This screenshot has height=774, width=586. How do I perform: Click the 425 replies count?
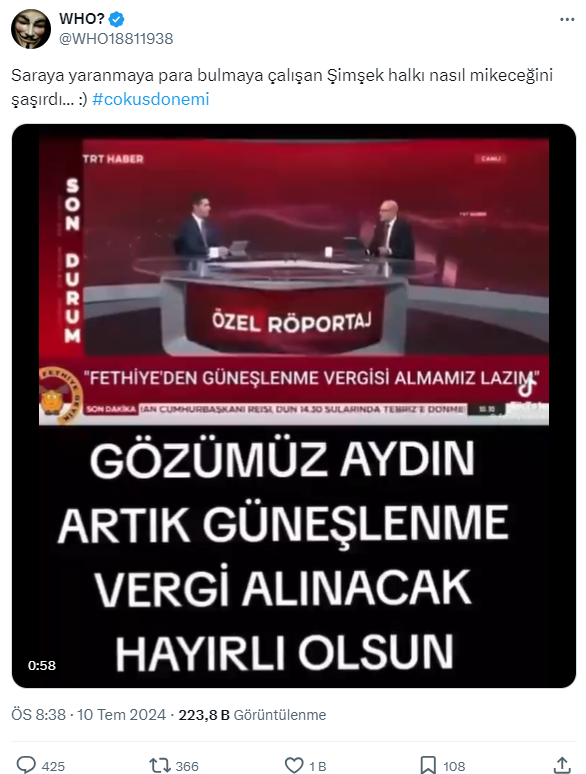53,766
